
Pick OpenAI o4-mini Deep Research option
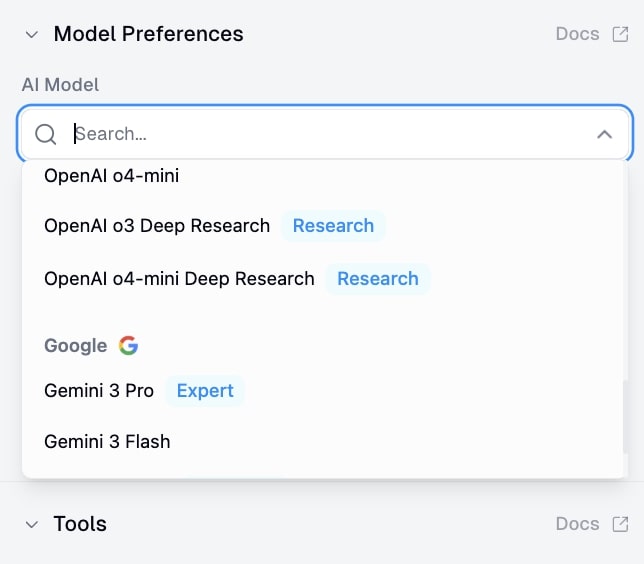[179, 279]
